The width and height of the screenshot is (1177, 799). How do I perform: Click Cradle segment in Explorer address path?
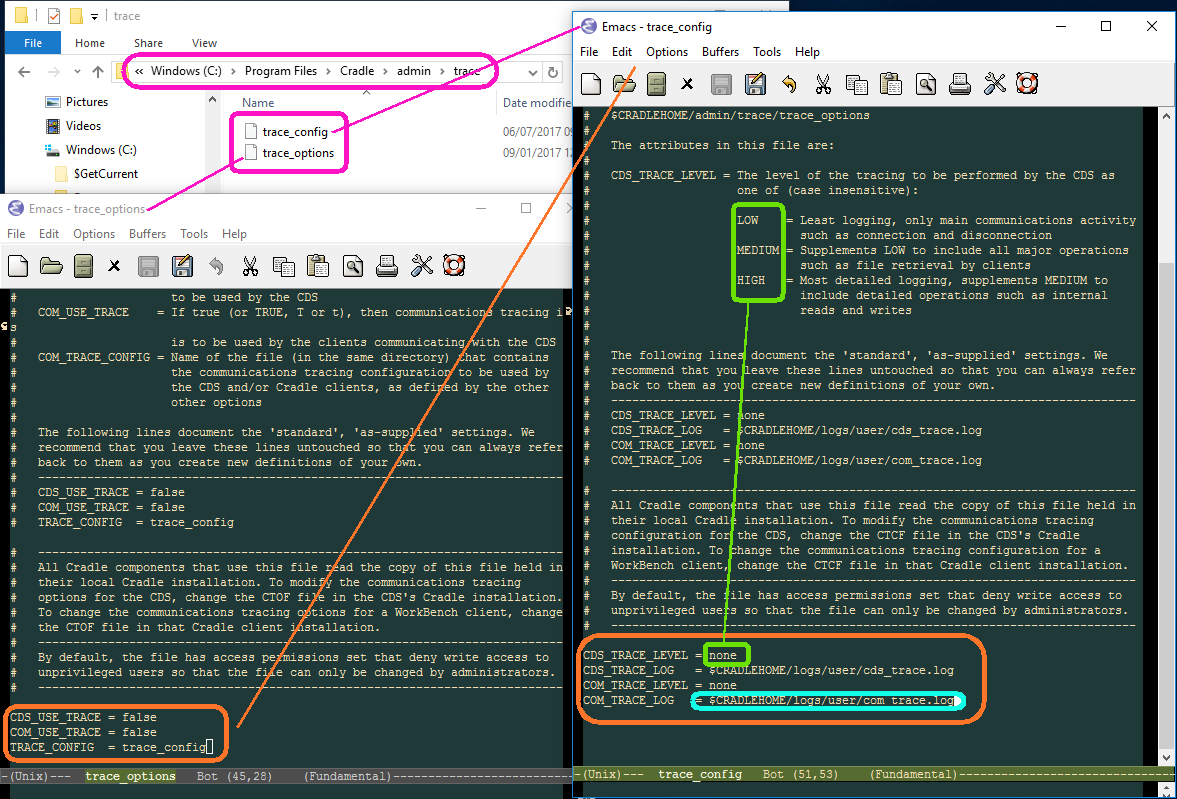(357, 71)
